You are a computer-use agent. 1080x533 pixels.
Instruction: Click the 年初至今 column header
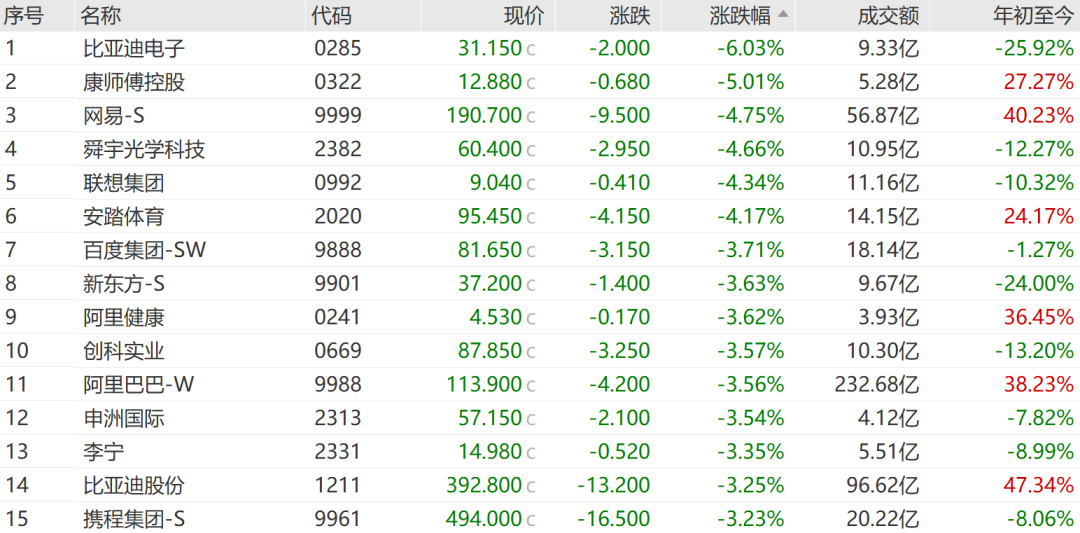pyautogui.click(x=1032, y=15)
